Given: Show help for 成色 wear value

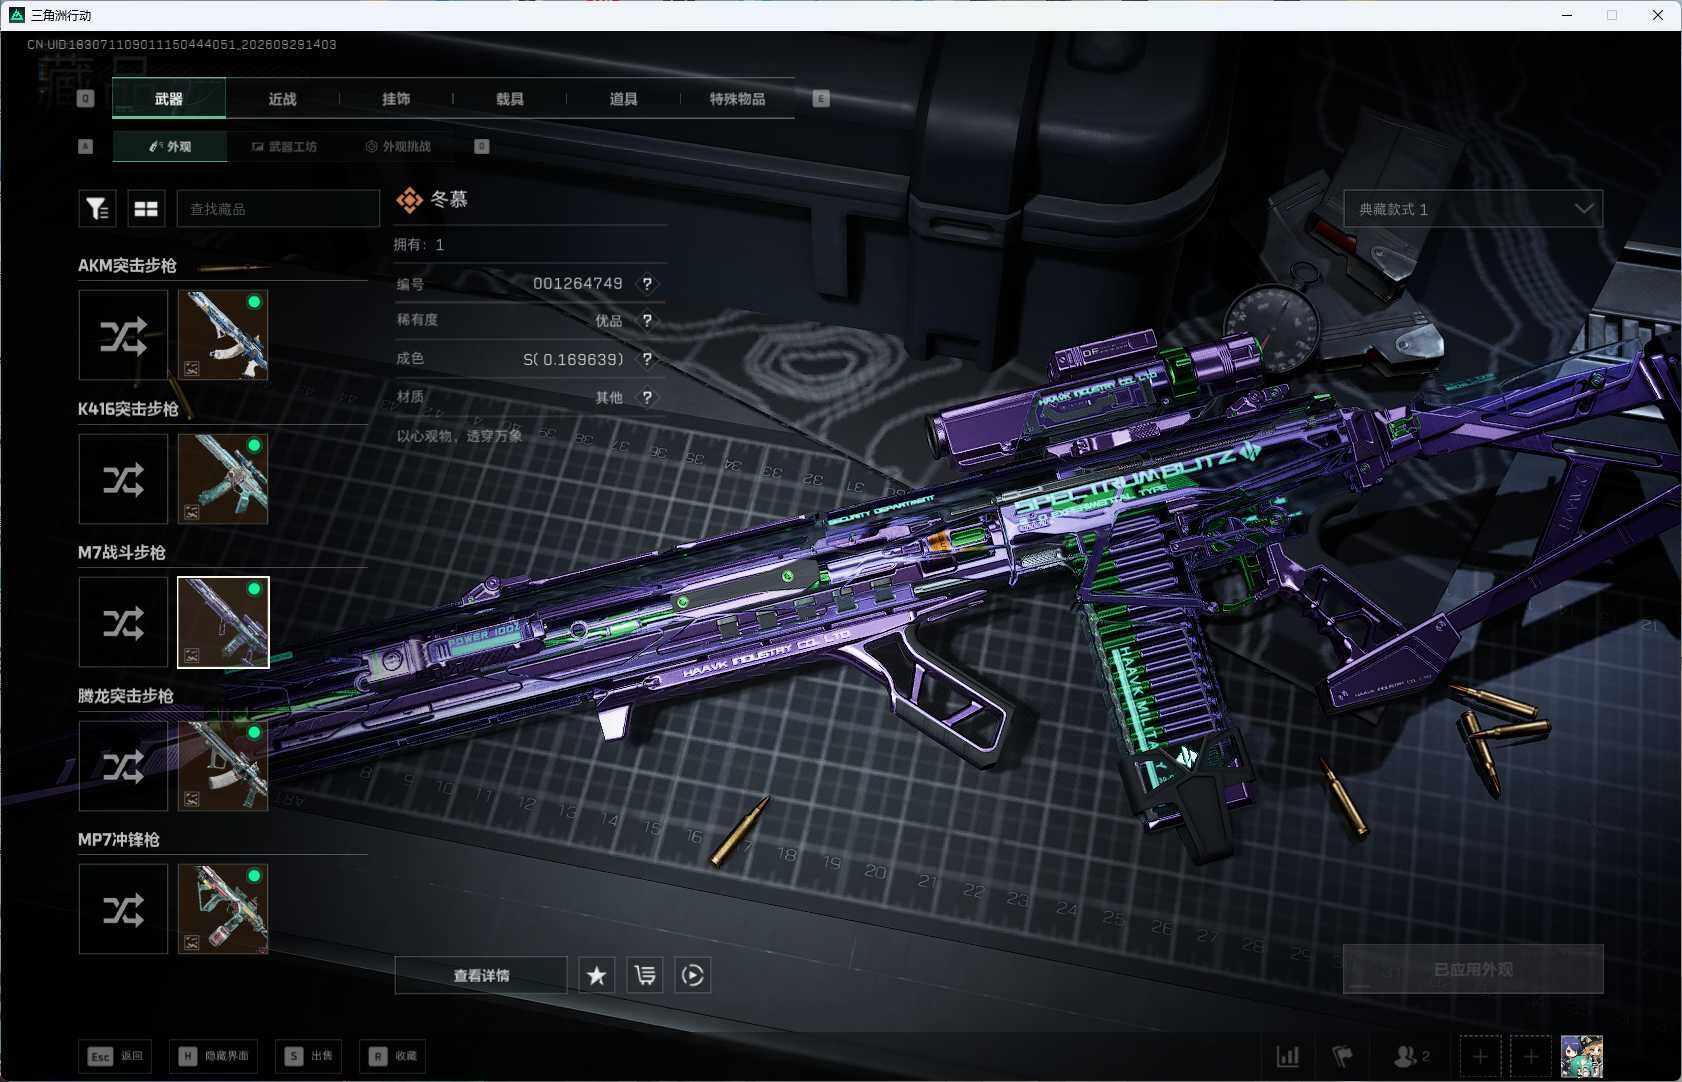Looking at the screenshot, I should click(648, 359).
